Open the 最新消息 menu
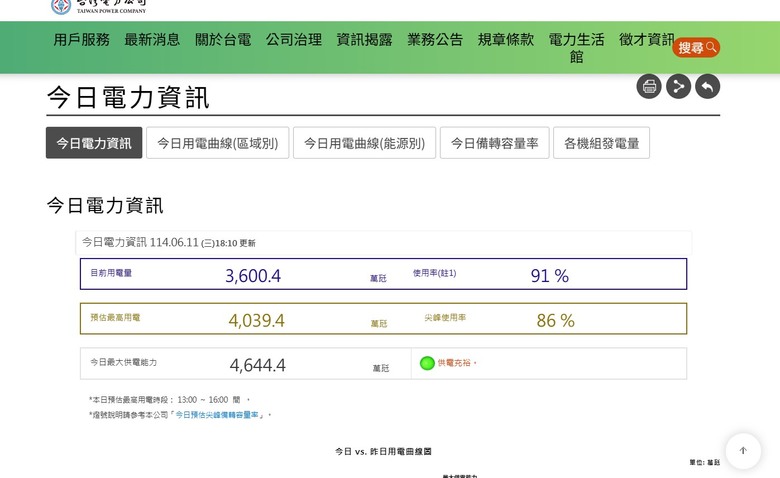780x478 pixels. tap(152, 40)
